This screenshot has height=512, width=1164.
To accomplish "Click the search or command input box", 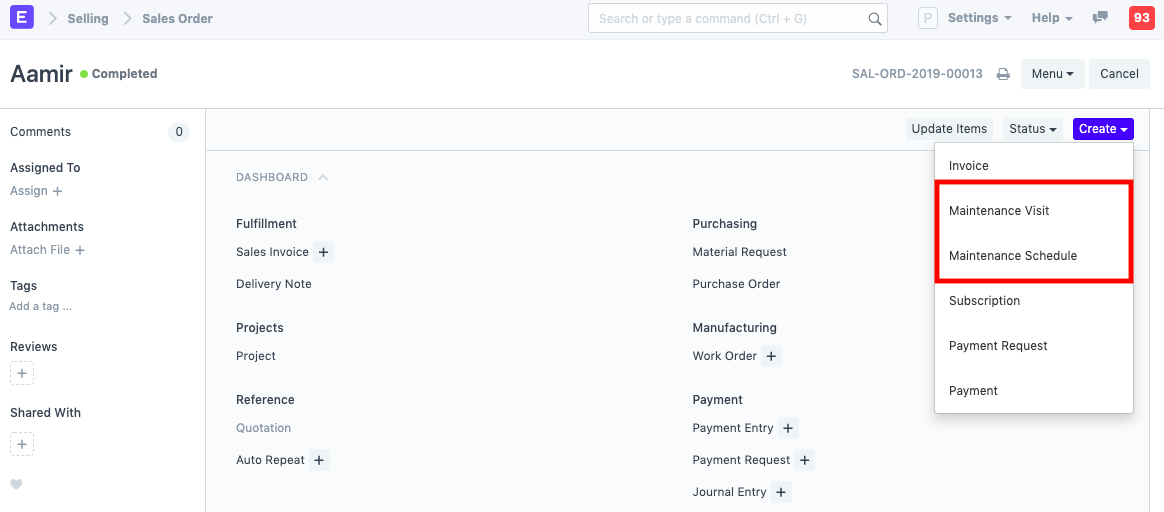I will 730,18.
